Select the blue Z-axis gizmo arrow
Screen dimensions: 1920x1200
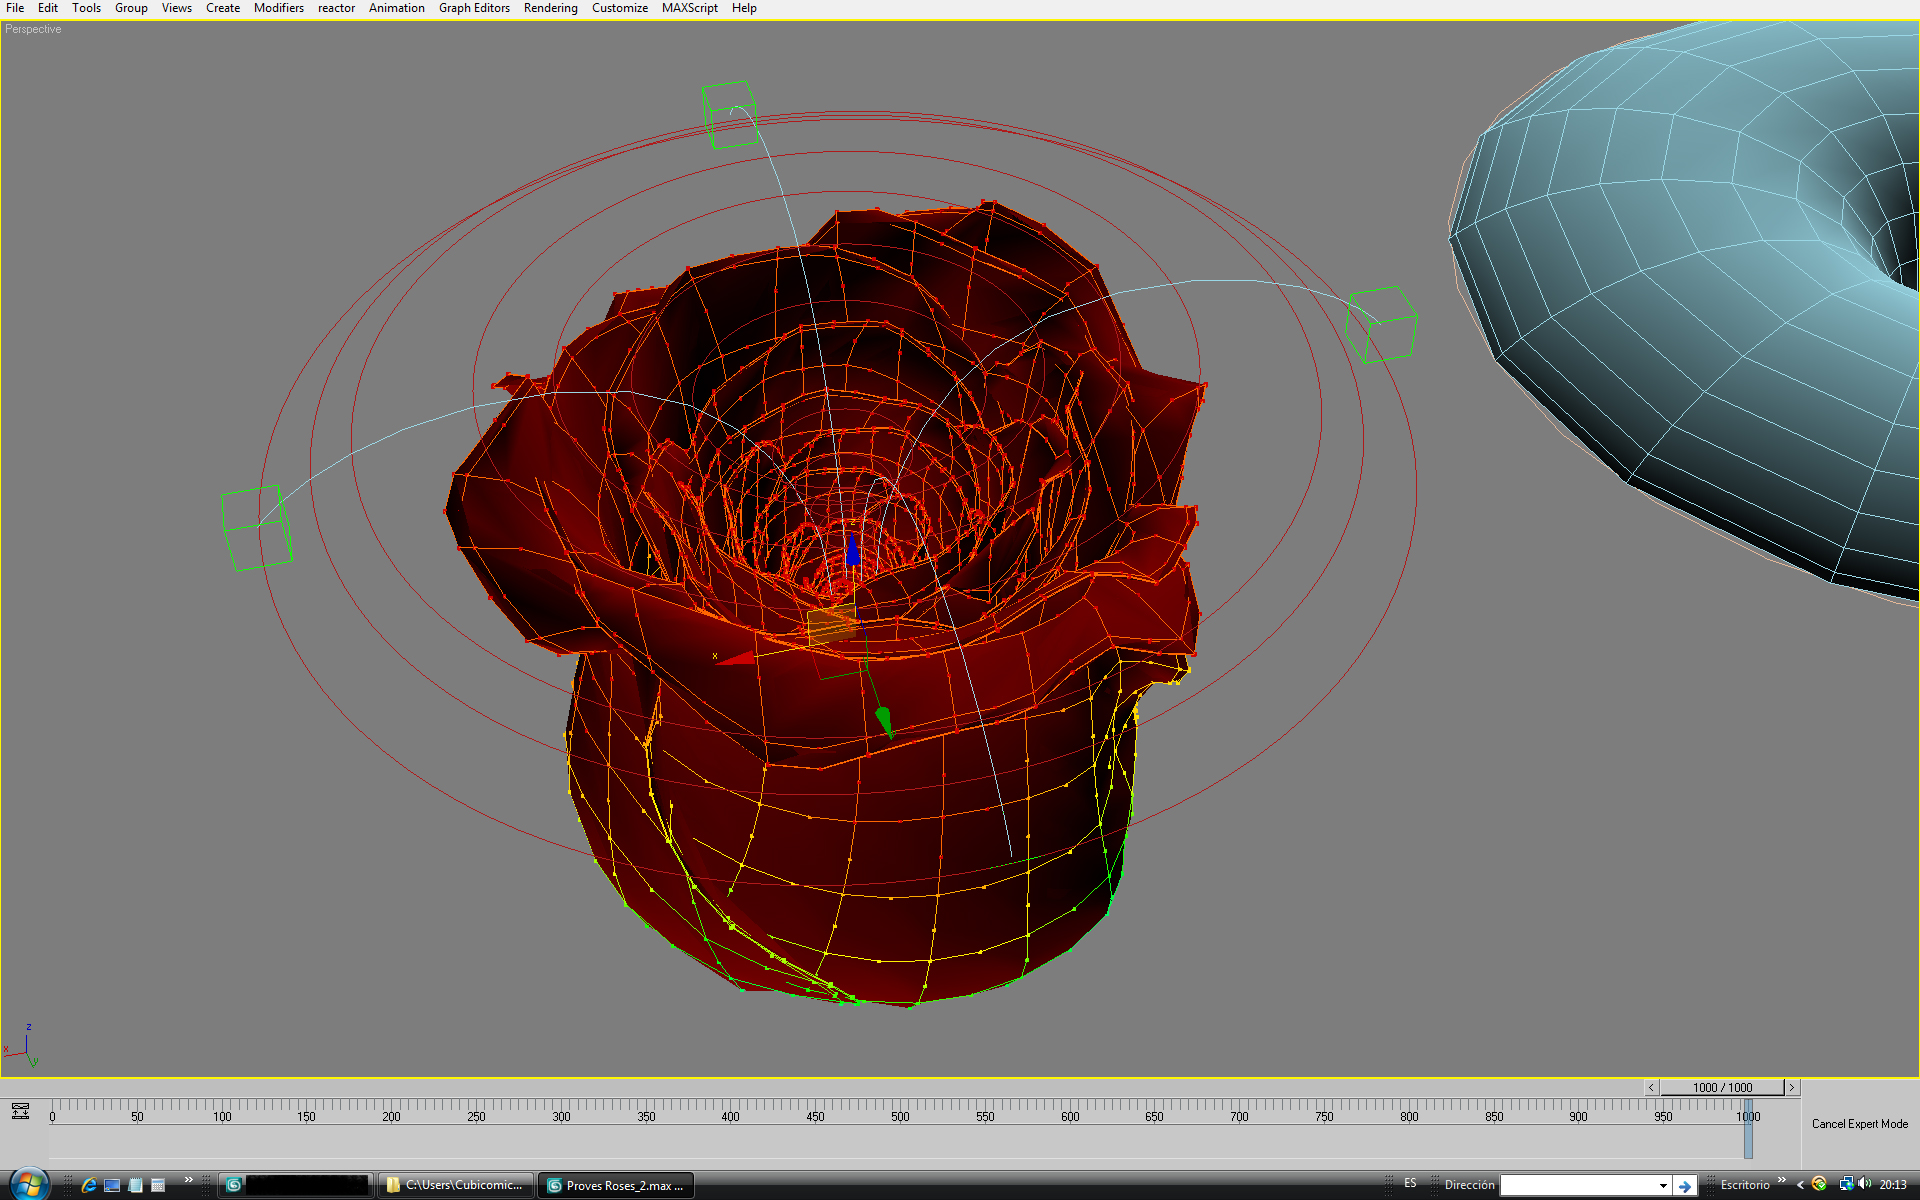click(852, 550)
